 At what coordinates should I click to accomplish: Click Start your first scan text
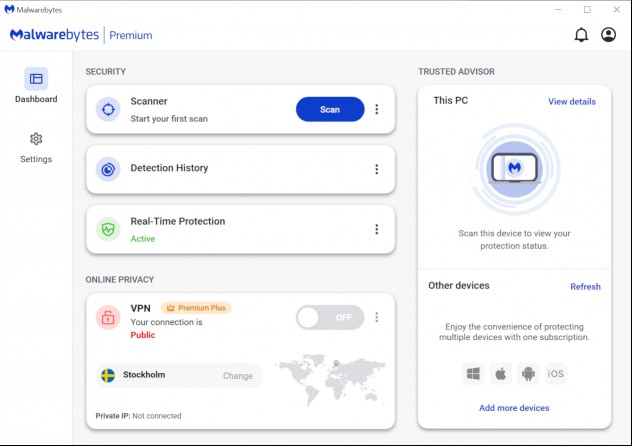[169, 119]
